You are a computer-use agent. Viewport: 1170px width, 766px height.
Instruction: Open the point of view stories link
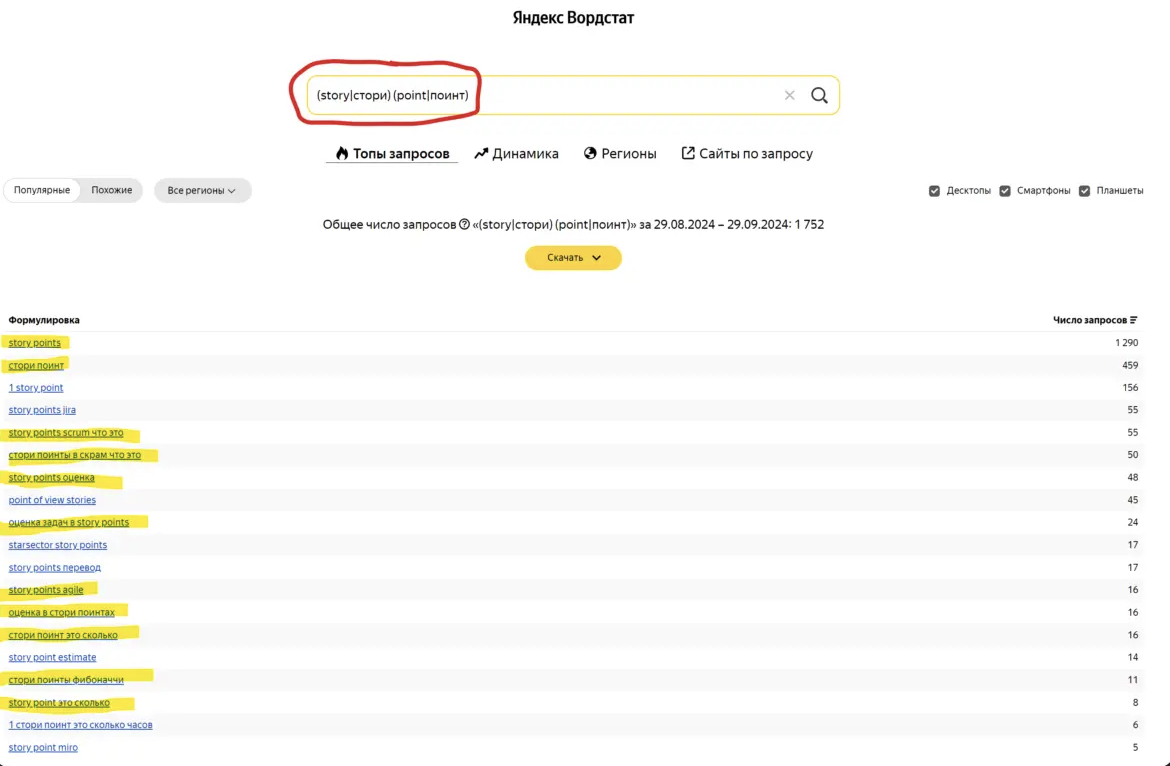pos(52,500)
